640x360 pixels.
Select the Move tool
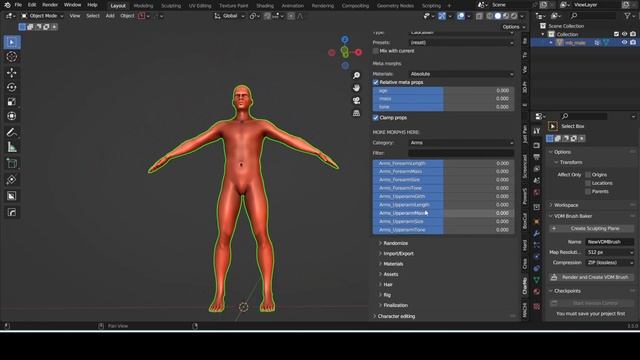(12, 73)
